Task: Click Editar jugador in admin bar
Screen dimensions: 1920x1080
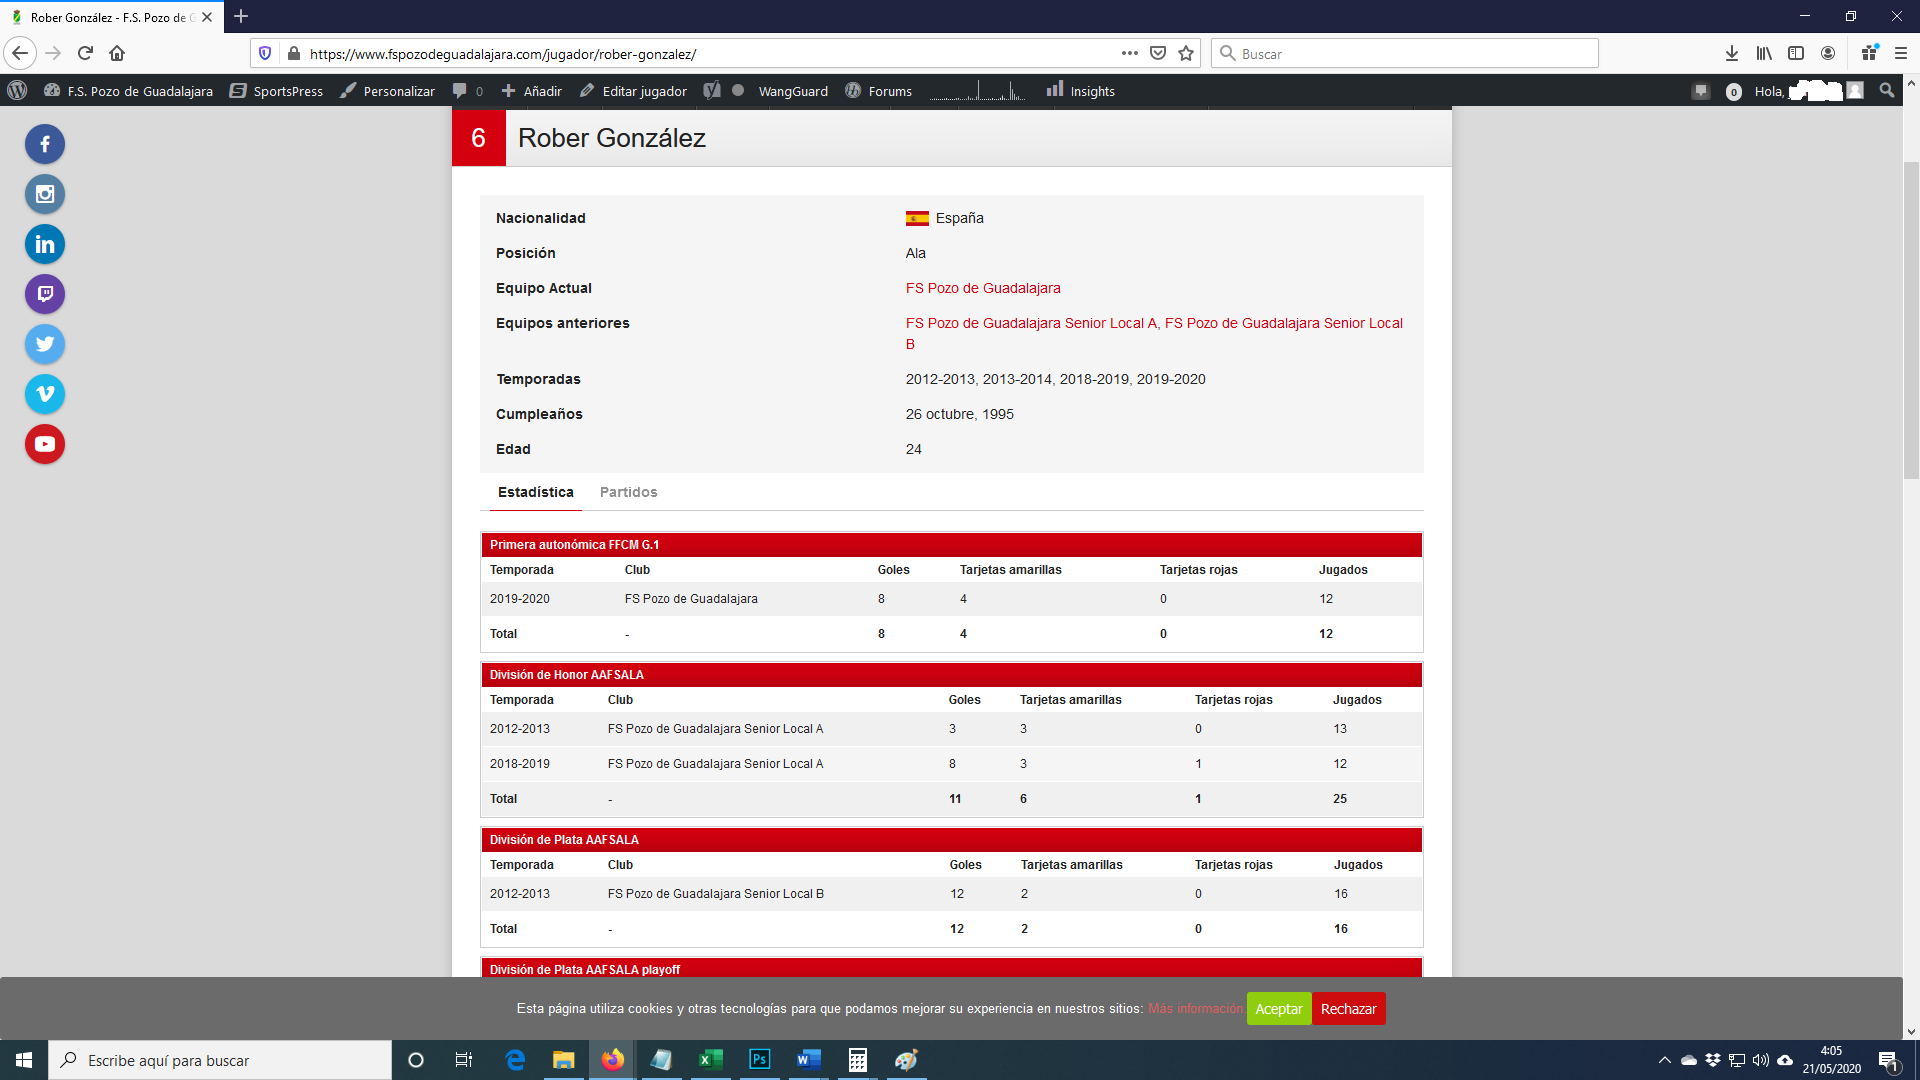Action: pos(634,91)
